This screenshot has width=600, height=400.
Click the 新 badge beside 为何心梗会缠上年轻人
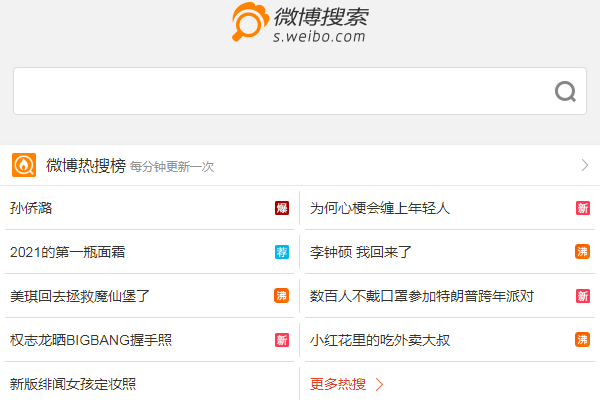pyautogui.click(x=582, y=208)
